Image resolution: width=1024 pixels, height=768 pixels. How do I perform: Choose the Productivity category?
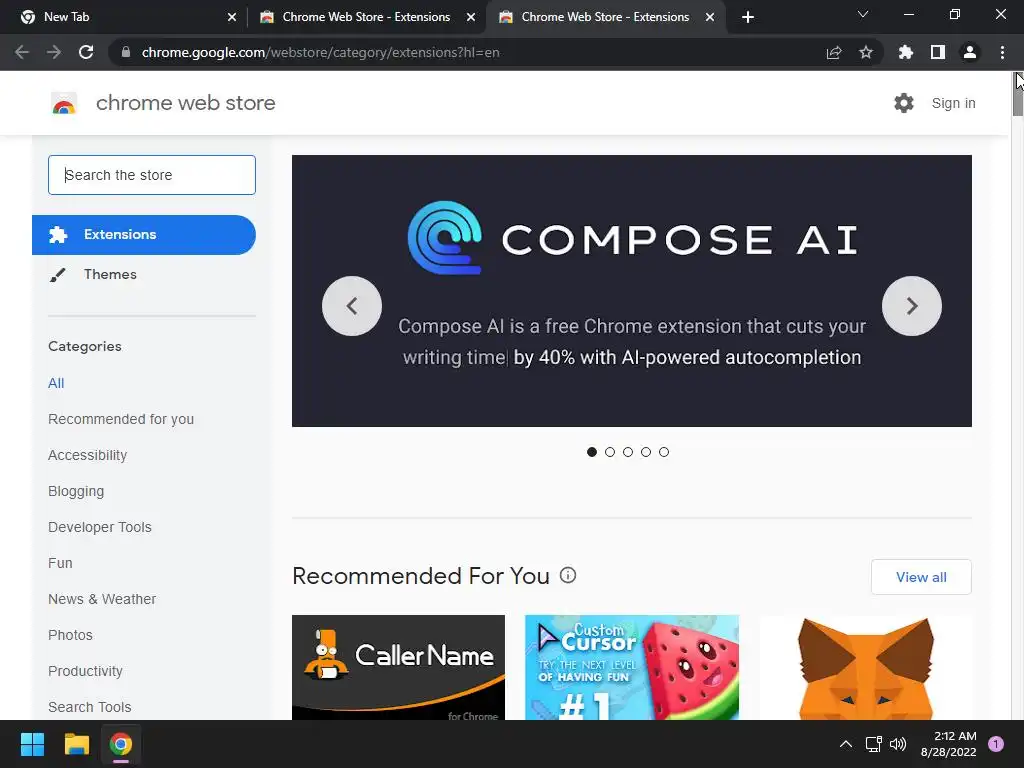[86, 671]
